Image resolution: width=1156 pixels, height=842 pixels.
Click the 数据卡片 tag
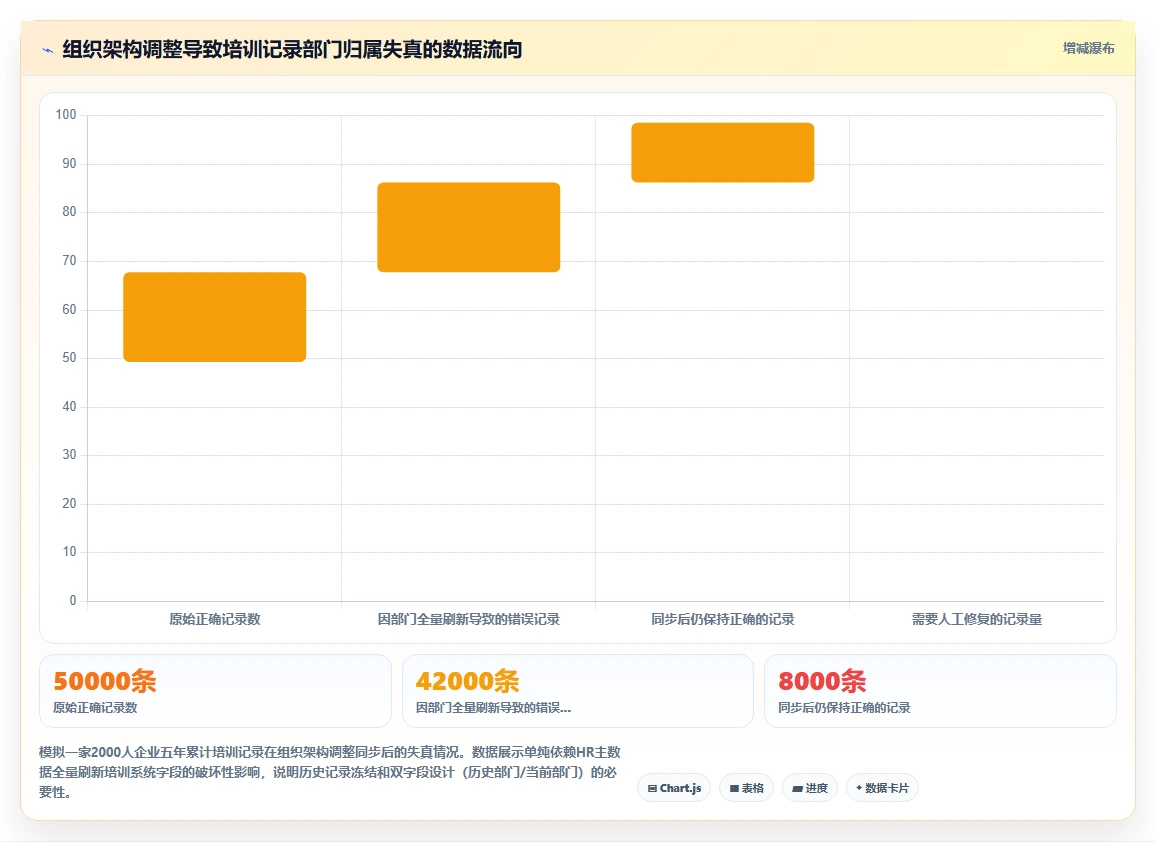pos(882,788)
